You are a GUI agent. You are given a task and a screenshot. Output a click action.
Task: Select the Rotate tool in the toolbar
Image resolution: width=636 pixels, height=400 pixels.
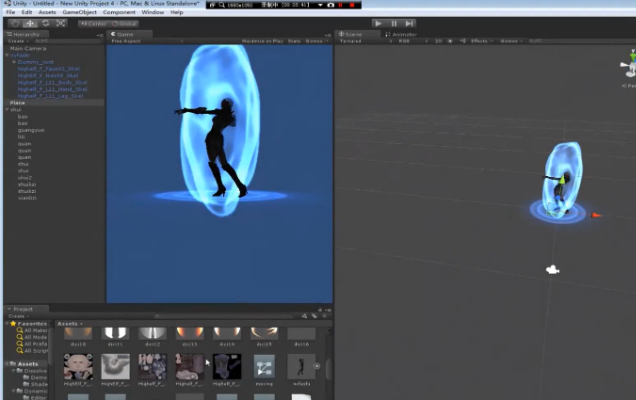(x=46, y=22)
